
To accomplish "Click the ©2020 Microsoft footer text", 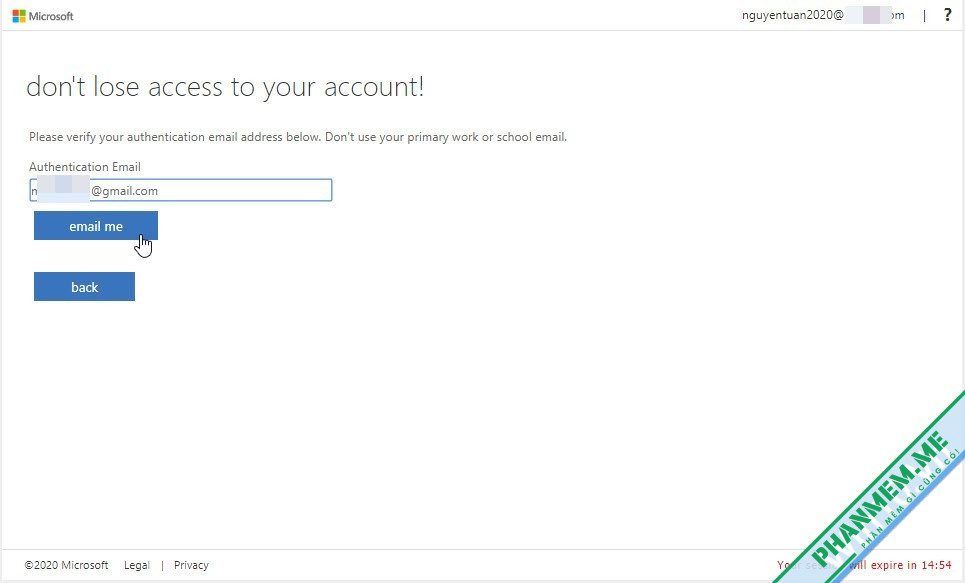I will click(66, 565).
